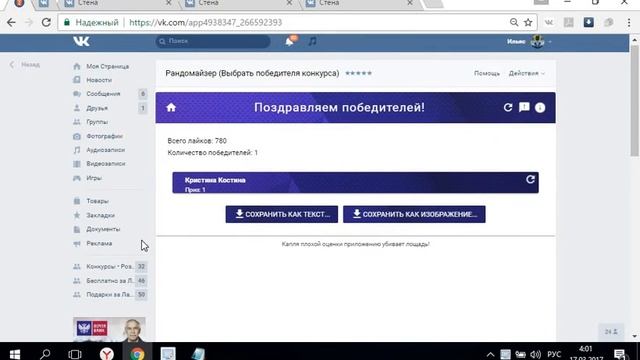
Task: Click the Chrome icon in the taskbar
Action: [137, 353]
